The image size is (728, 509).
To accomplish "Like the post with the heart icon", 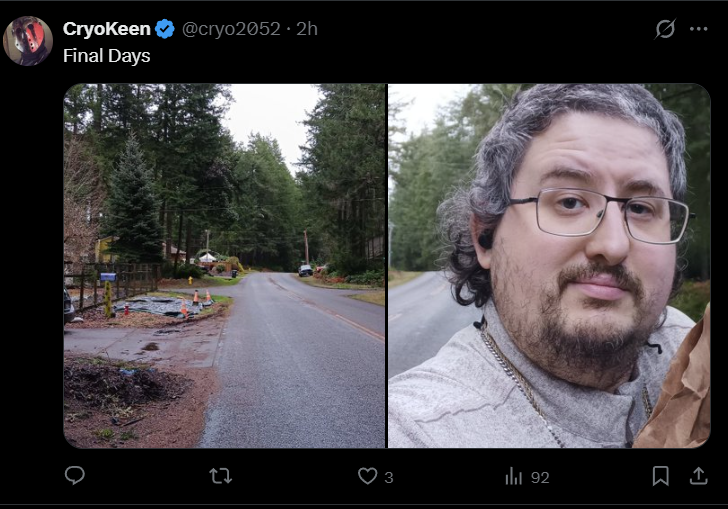I will 367,476.
